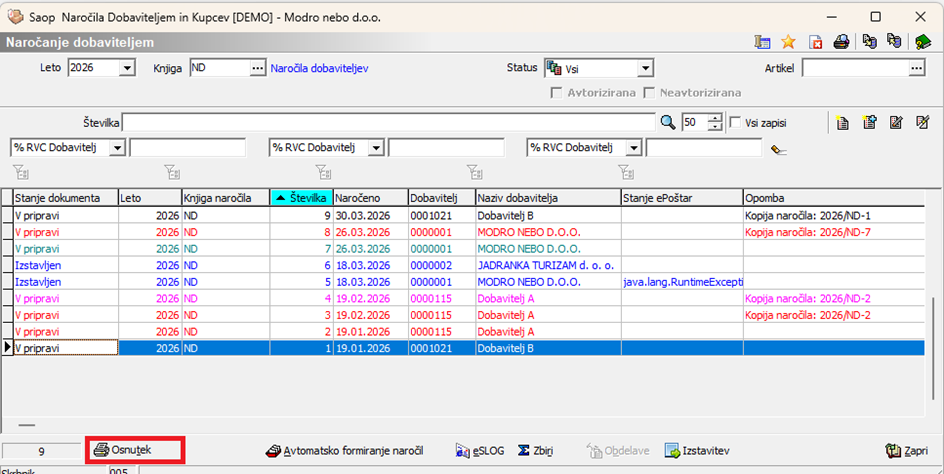Click Dobavitelj B in the highlighted row

pyautogui.click(x=548, y=348)
